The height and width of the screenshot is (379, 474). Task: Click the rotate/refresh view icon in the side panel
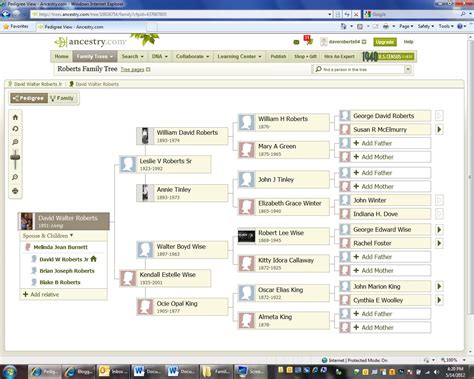click(15, 129)
